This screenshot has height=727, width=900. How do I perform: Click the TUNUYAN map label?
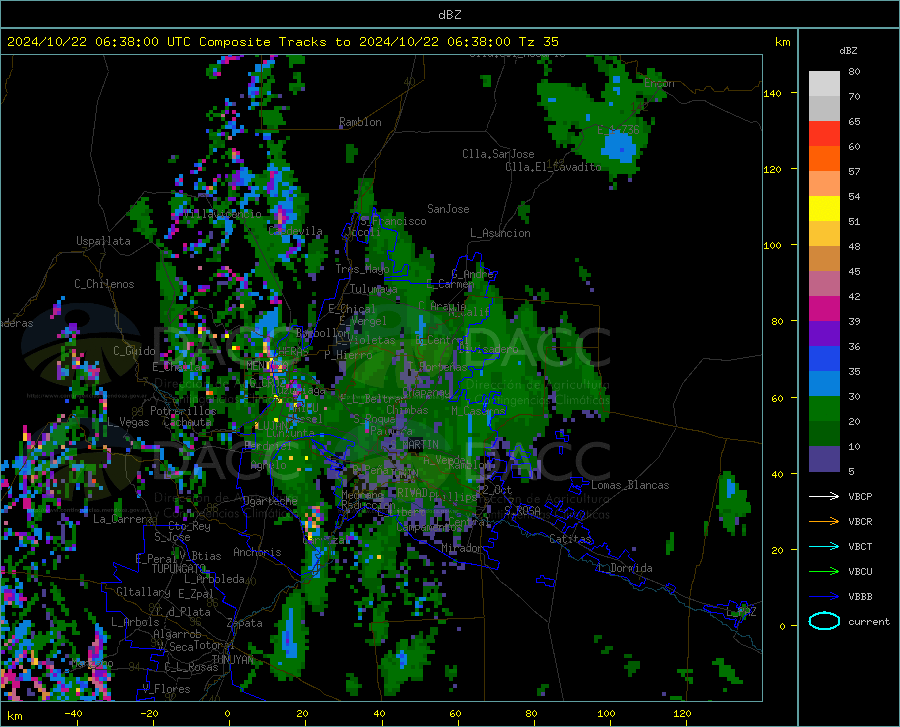(x=232, y=660)
